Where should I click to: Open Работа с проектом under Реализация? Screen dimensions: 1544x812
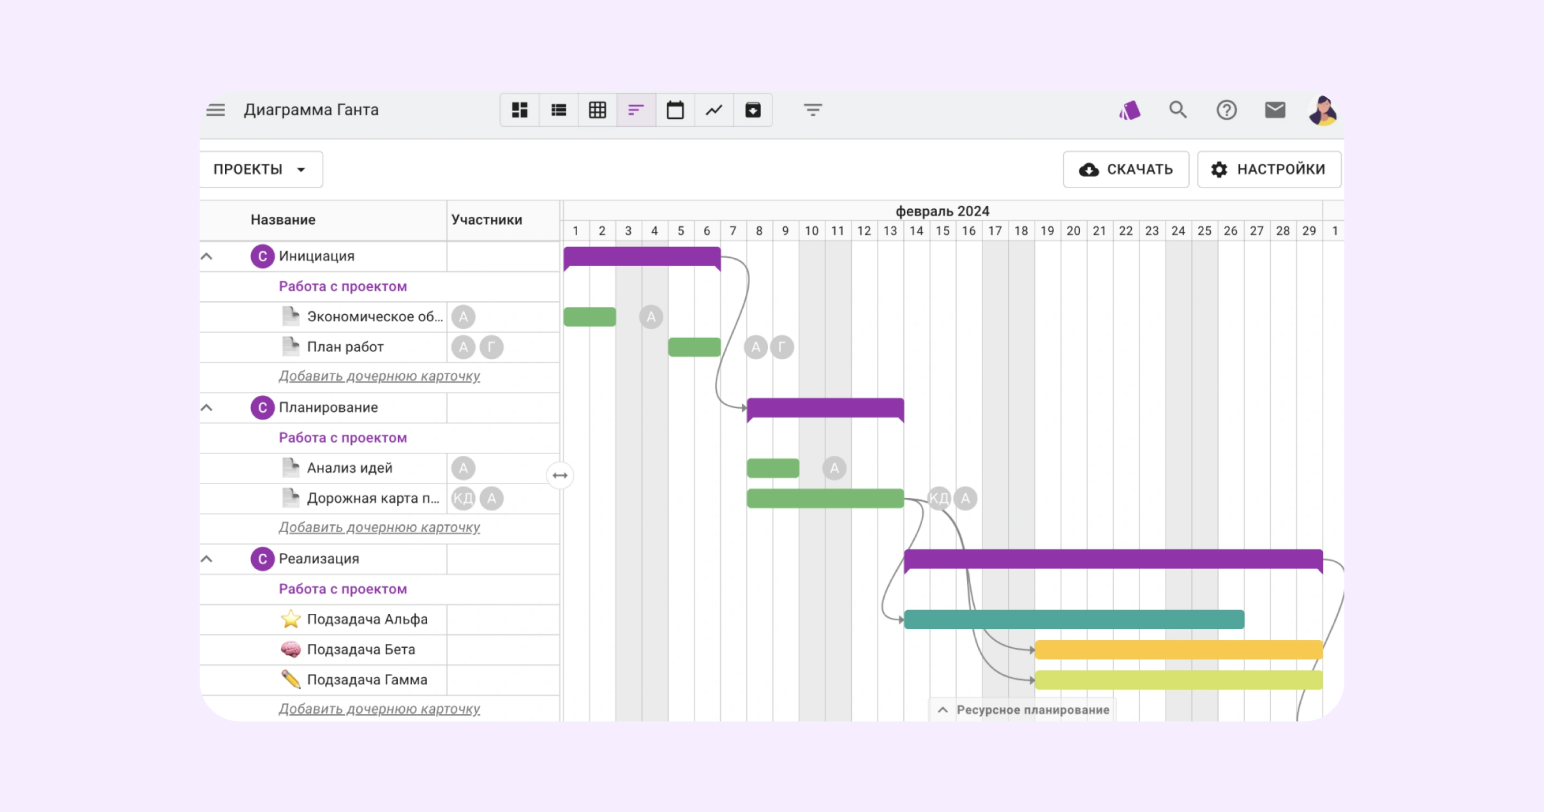343,589
